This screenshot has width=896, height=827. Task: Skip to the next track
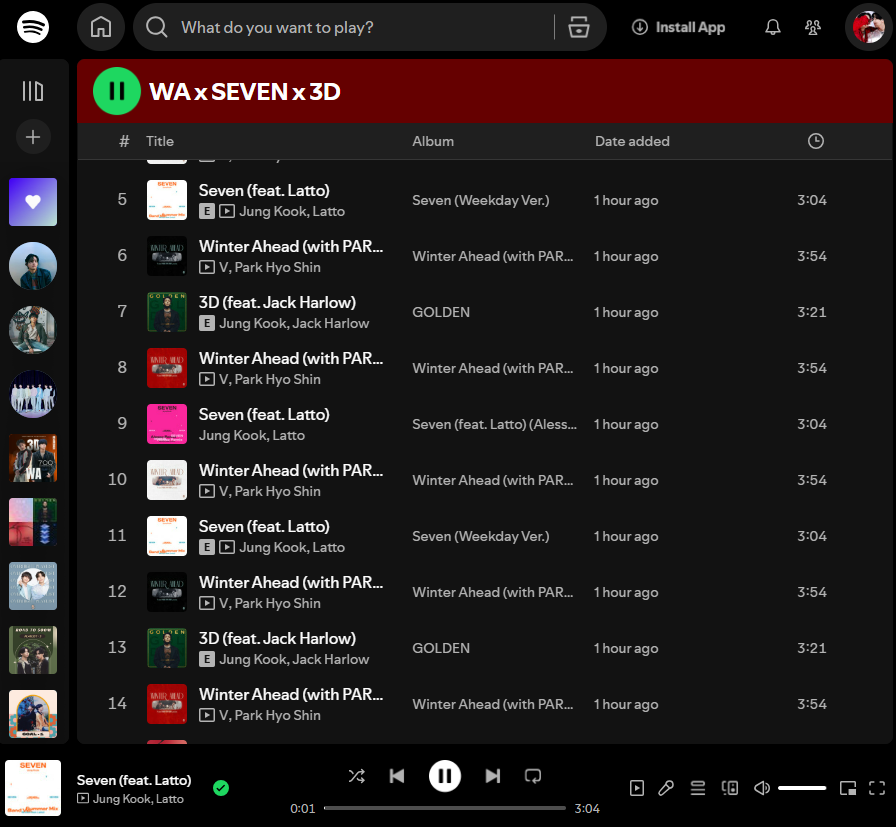[x=493, y=776]
